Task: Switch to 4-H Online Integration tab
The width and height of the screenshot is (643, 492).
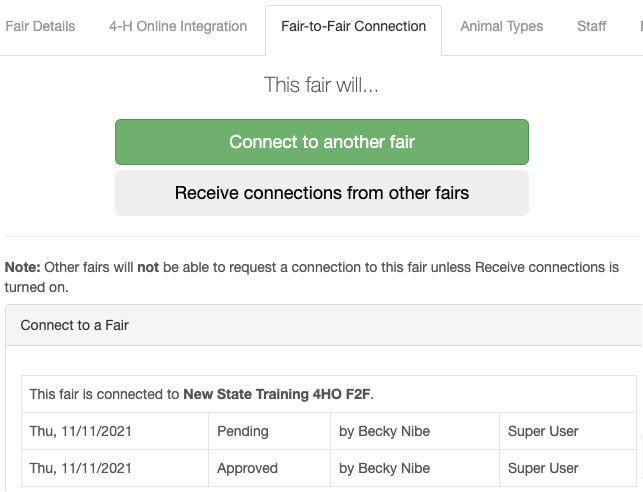Action: 178,26
